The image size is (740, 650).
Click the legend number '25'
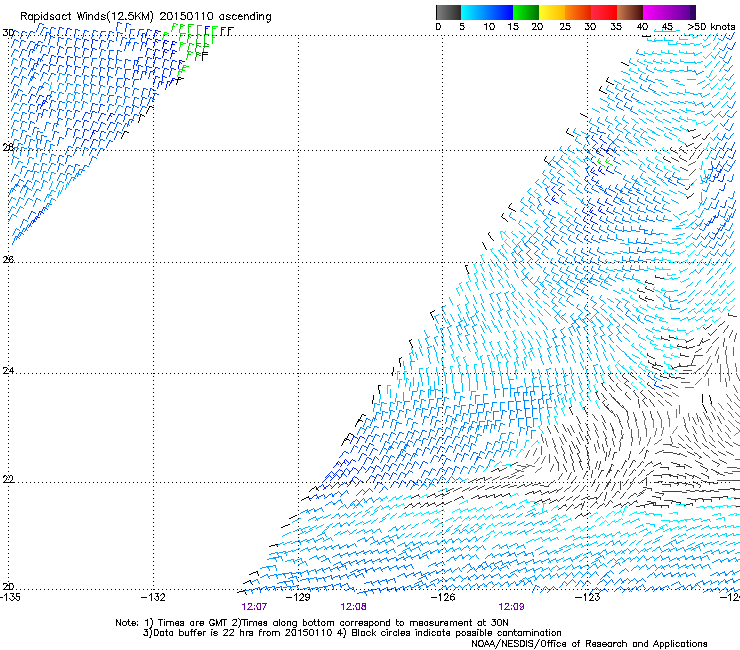click(565, 27)
